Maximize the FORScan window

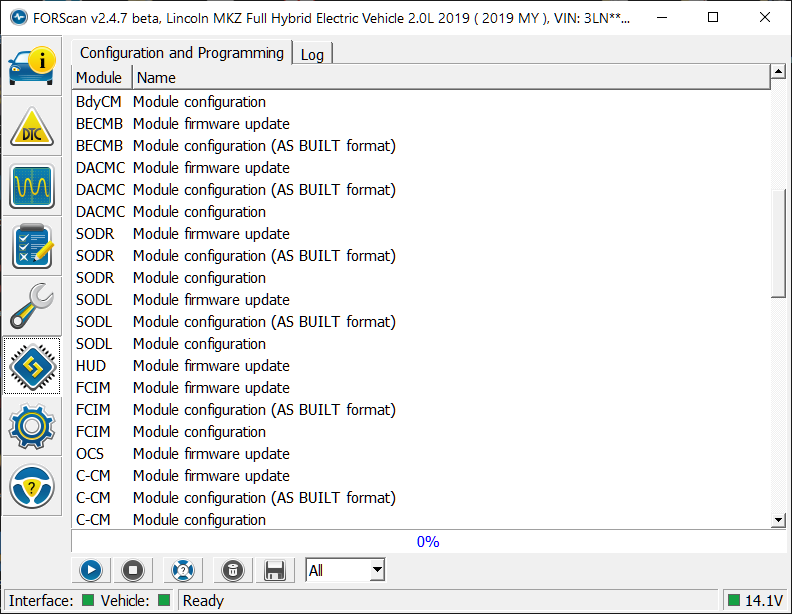click(x=713, y=18)
